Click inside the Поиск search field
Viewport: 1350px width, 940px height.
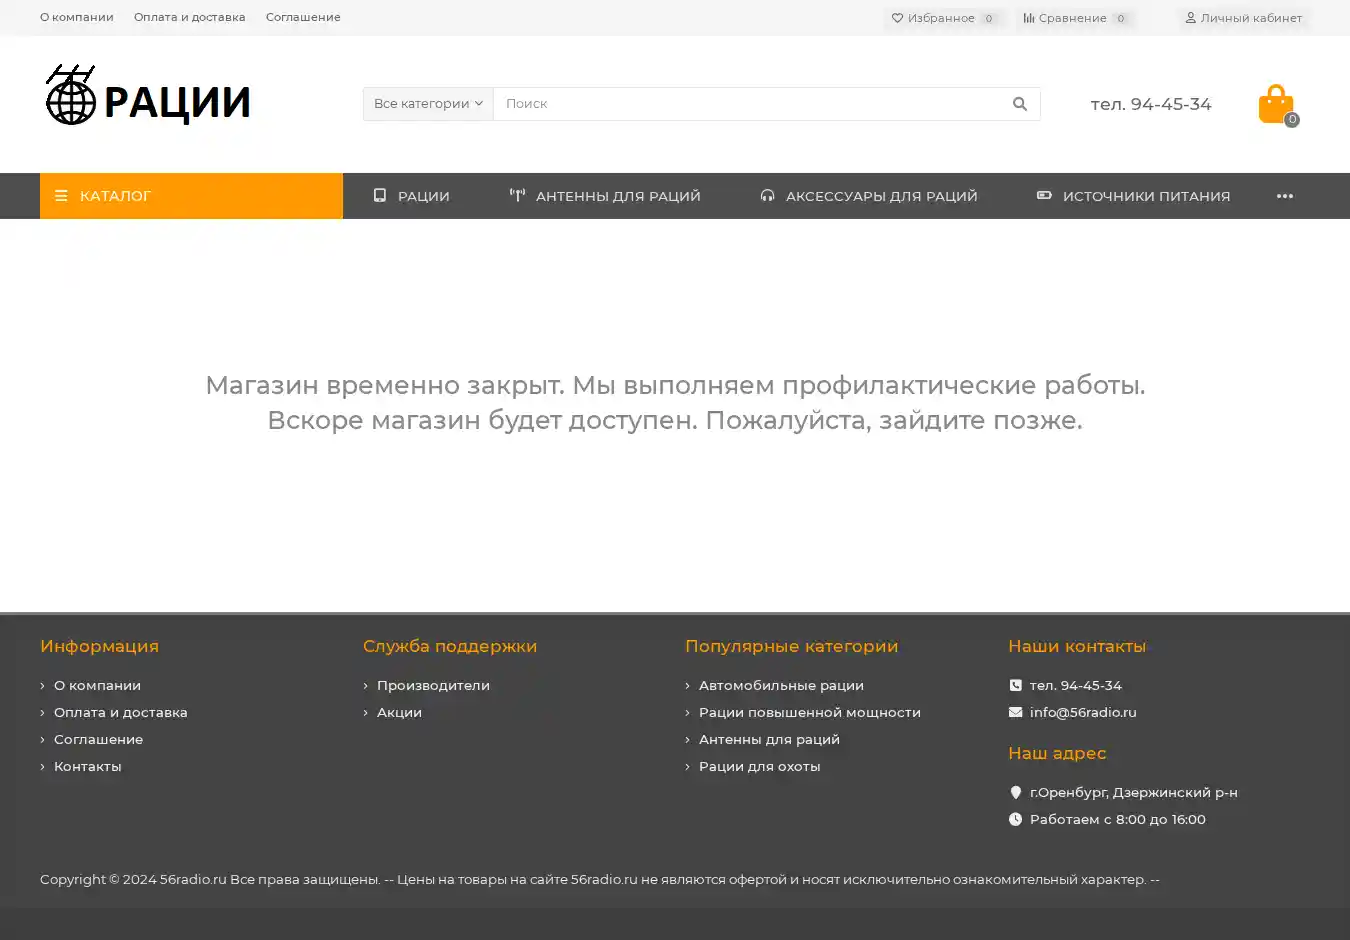[745, 104]
